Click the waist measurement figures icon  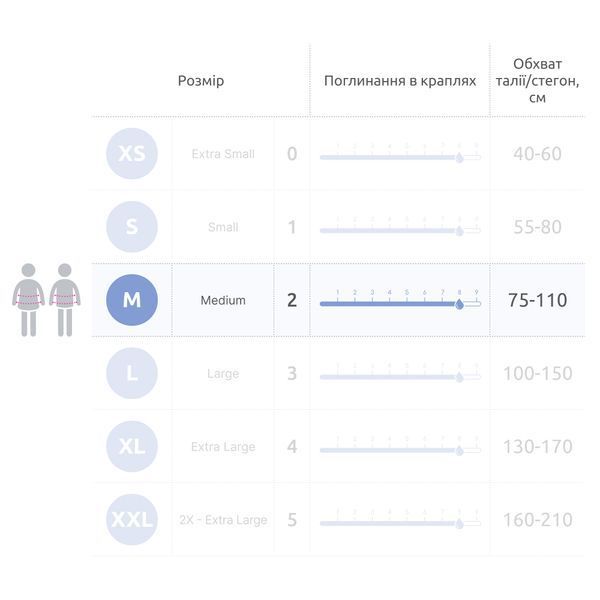pos(46,300)
